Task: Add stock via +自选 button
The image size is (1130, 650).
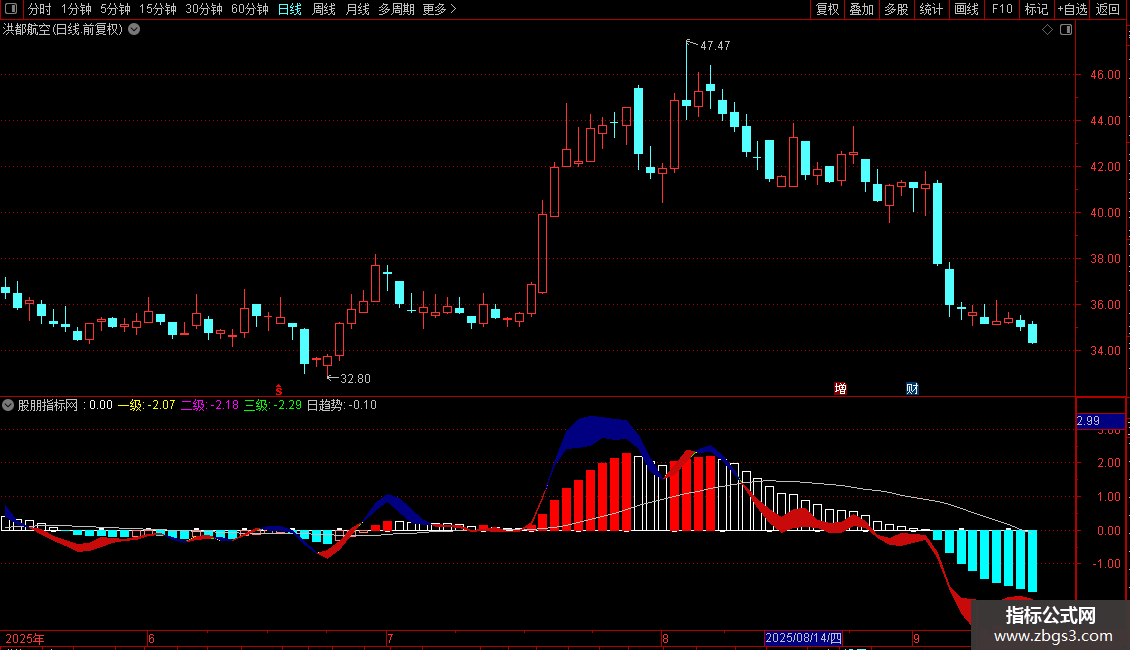Action: pos(1072,9)
